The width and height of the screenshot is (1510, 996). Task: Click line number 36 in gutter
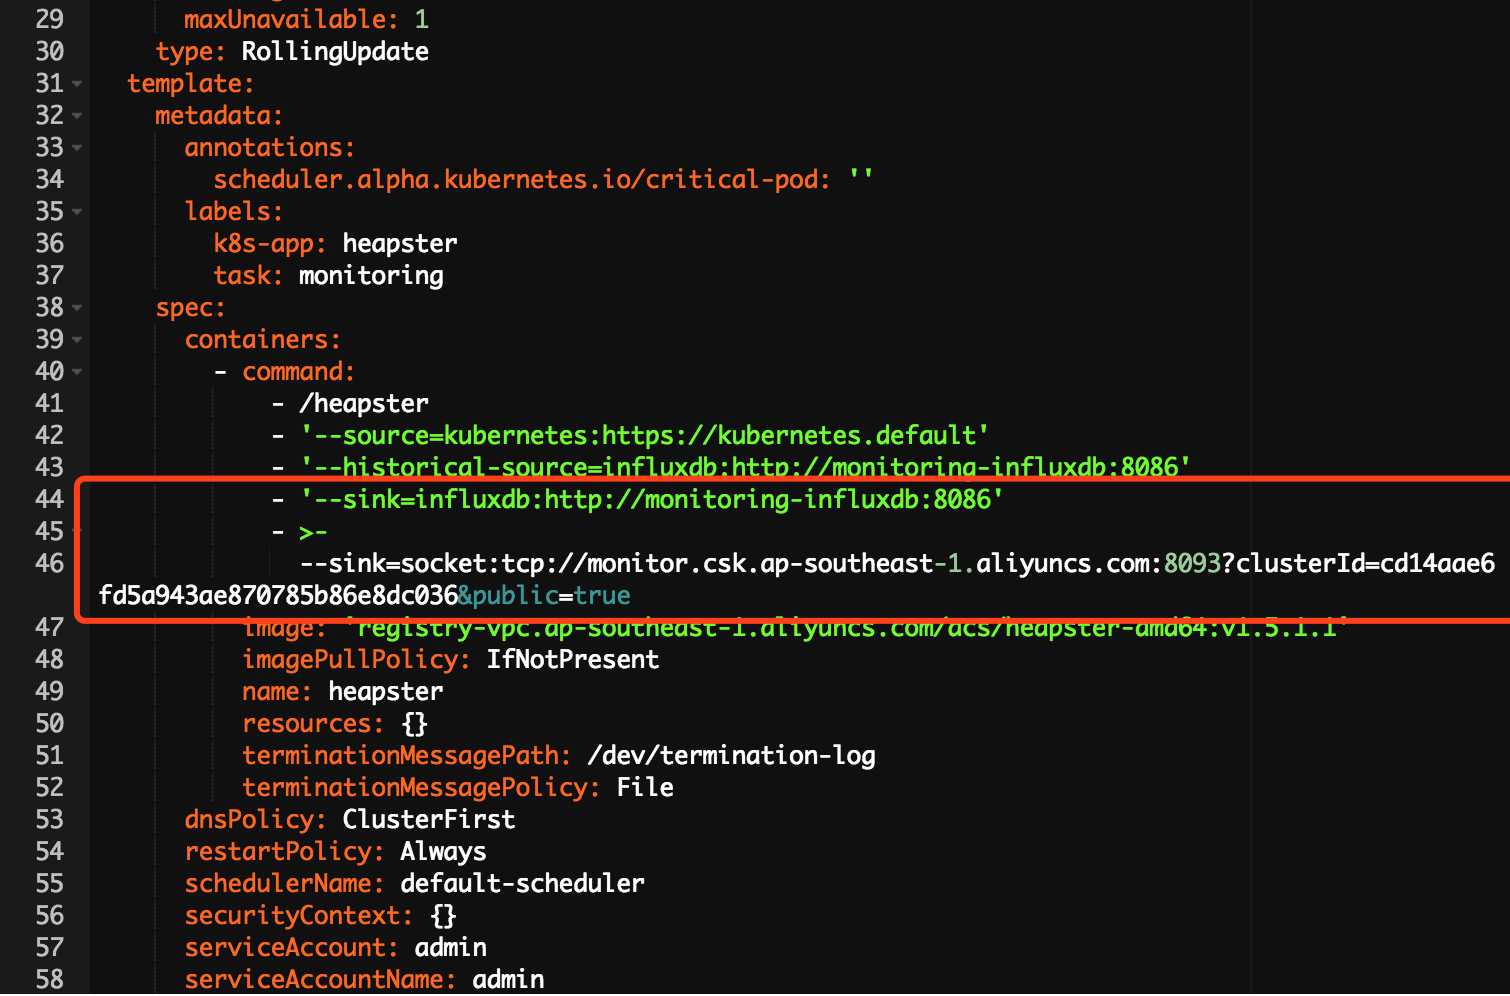coord(49,243)
